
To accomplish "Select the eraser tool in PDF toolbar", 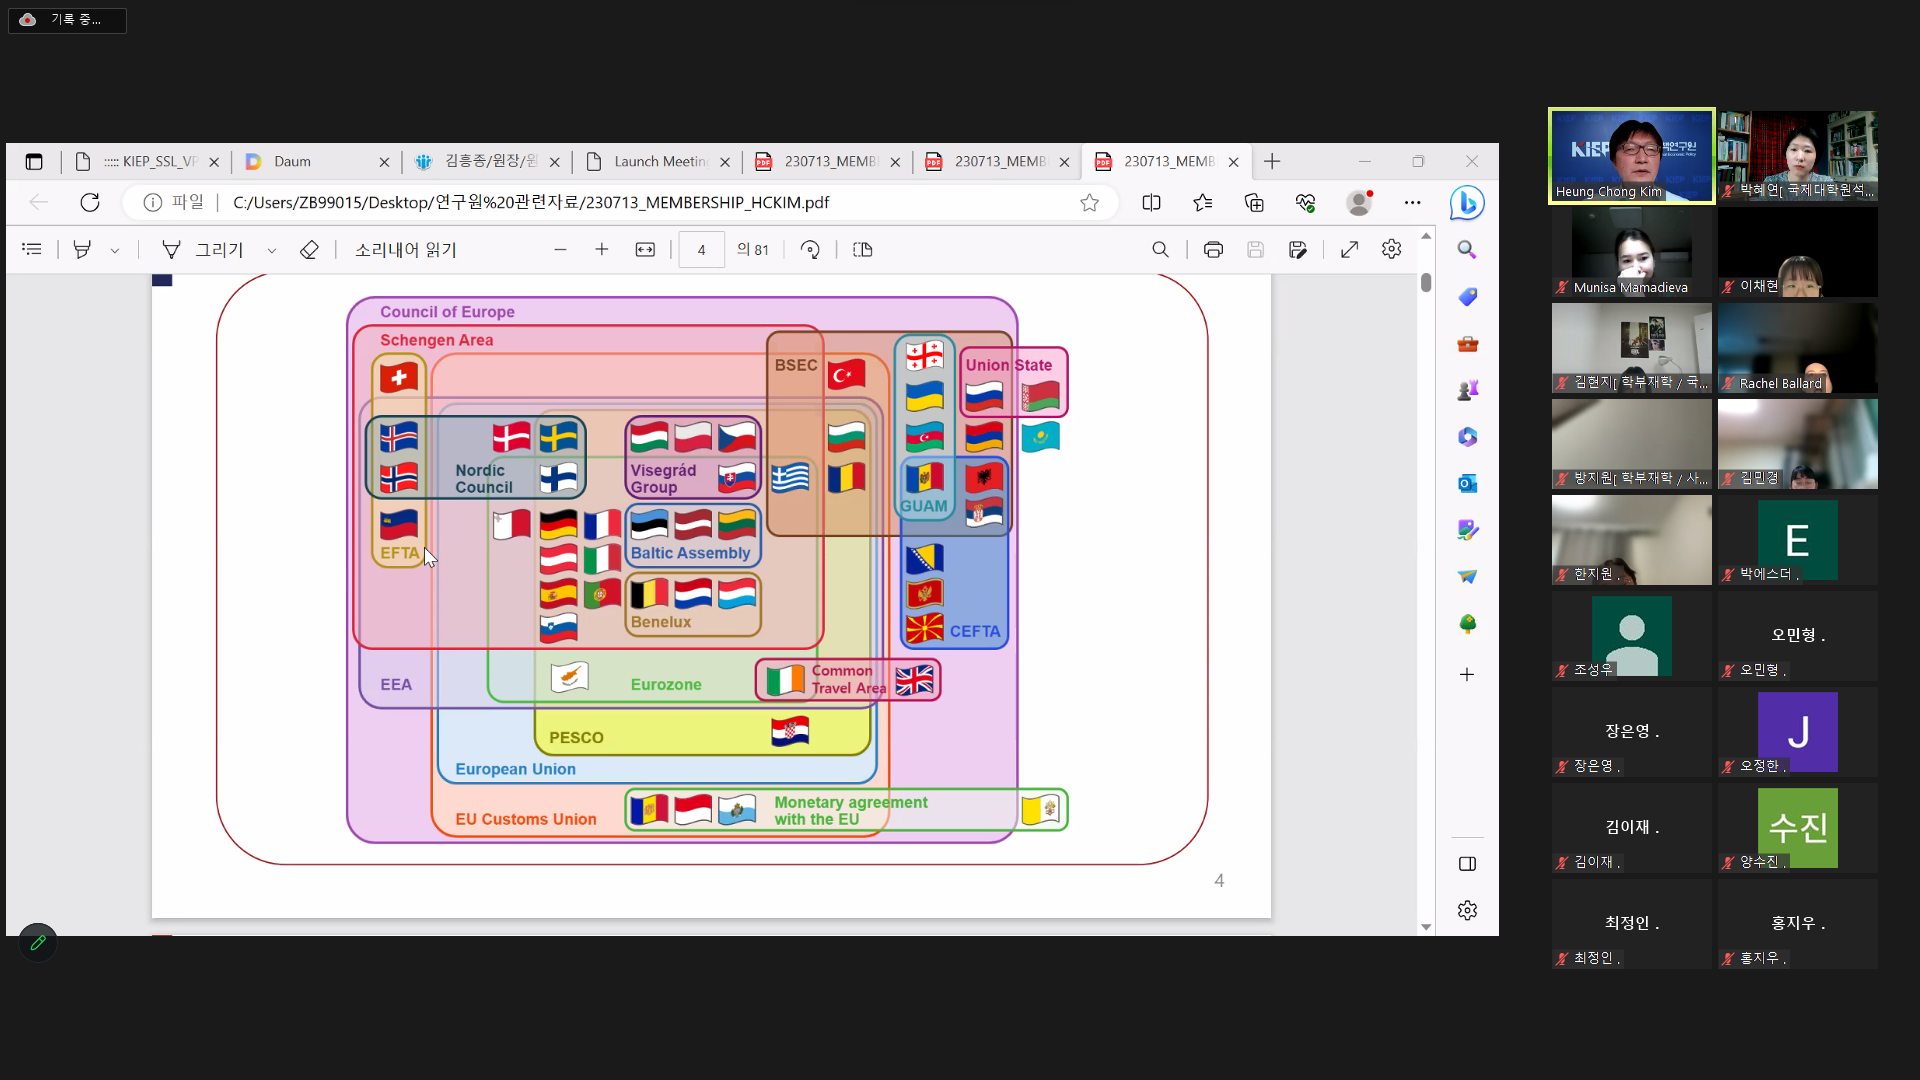I will (x=309, y=250).
